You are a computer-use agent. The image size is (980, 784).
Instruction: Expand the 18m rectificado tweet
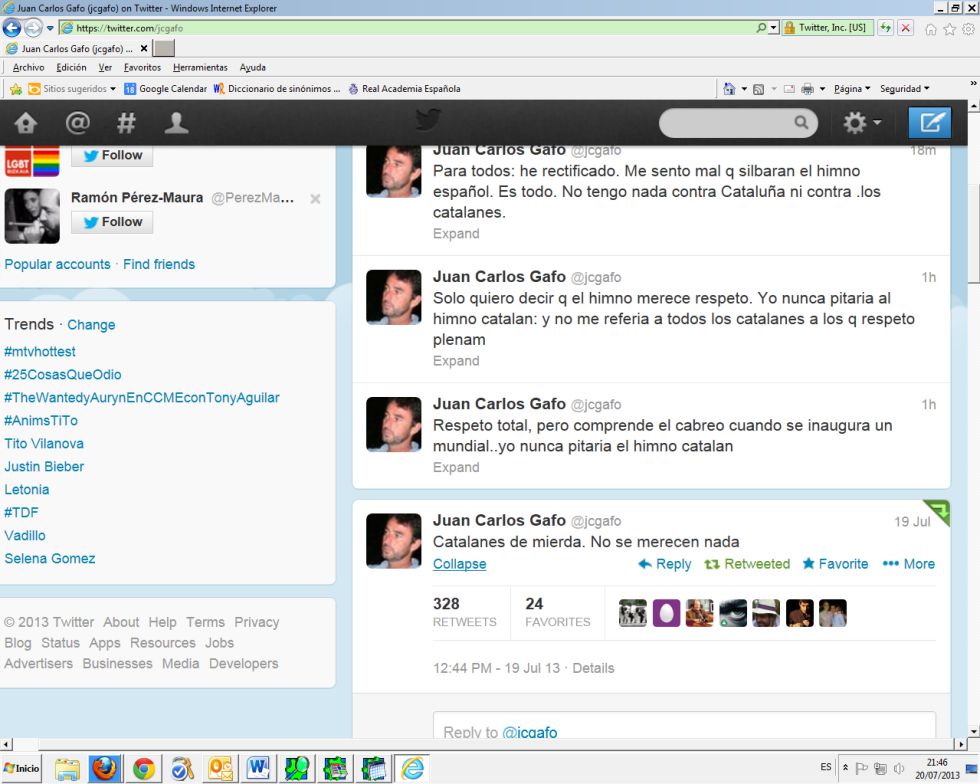click(456, 233)
